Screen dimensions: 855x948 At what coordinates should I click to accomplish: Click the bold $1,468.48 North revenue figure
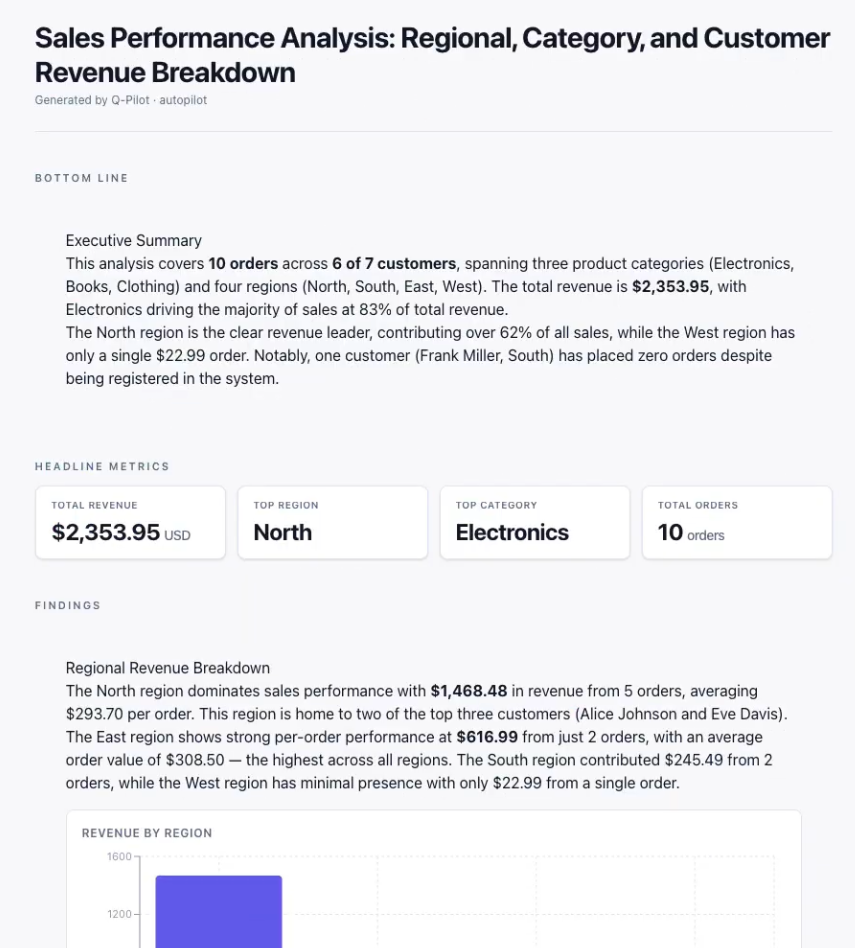tap(469, 691)
